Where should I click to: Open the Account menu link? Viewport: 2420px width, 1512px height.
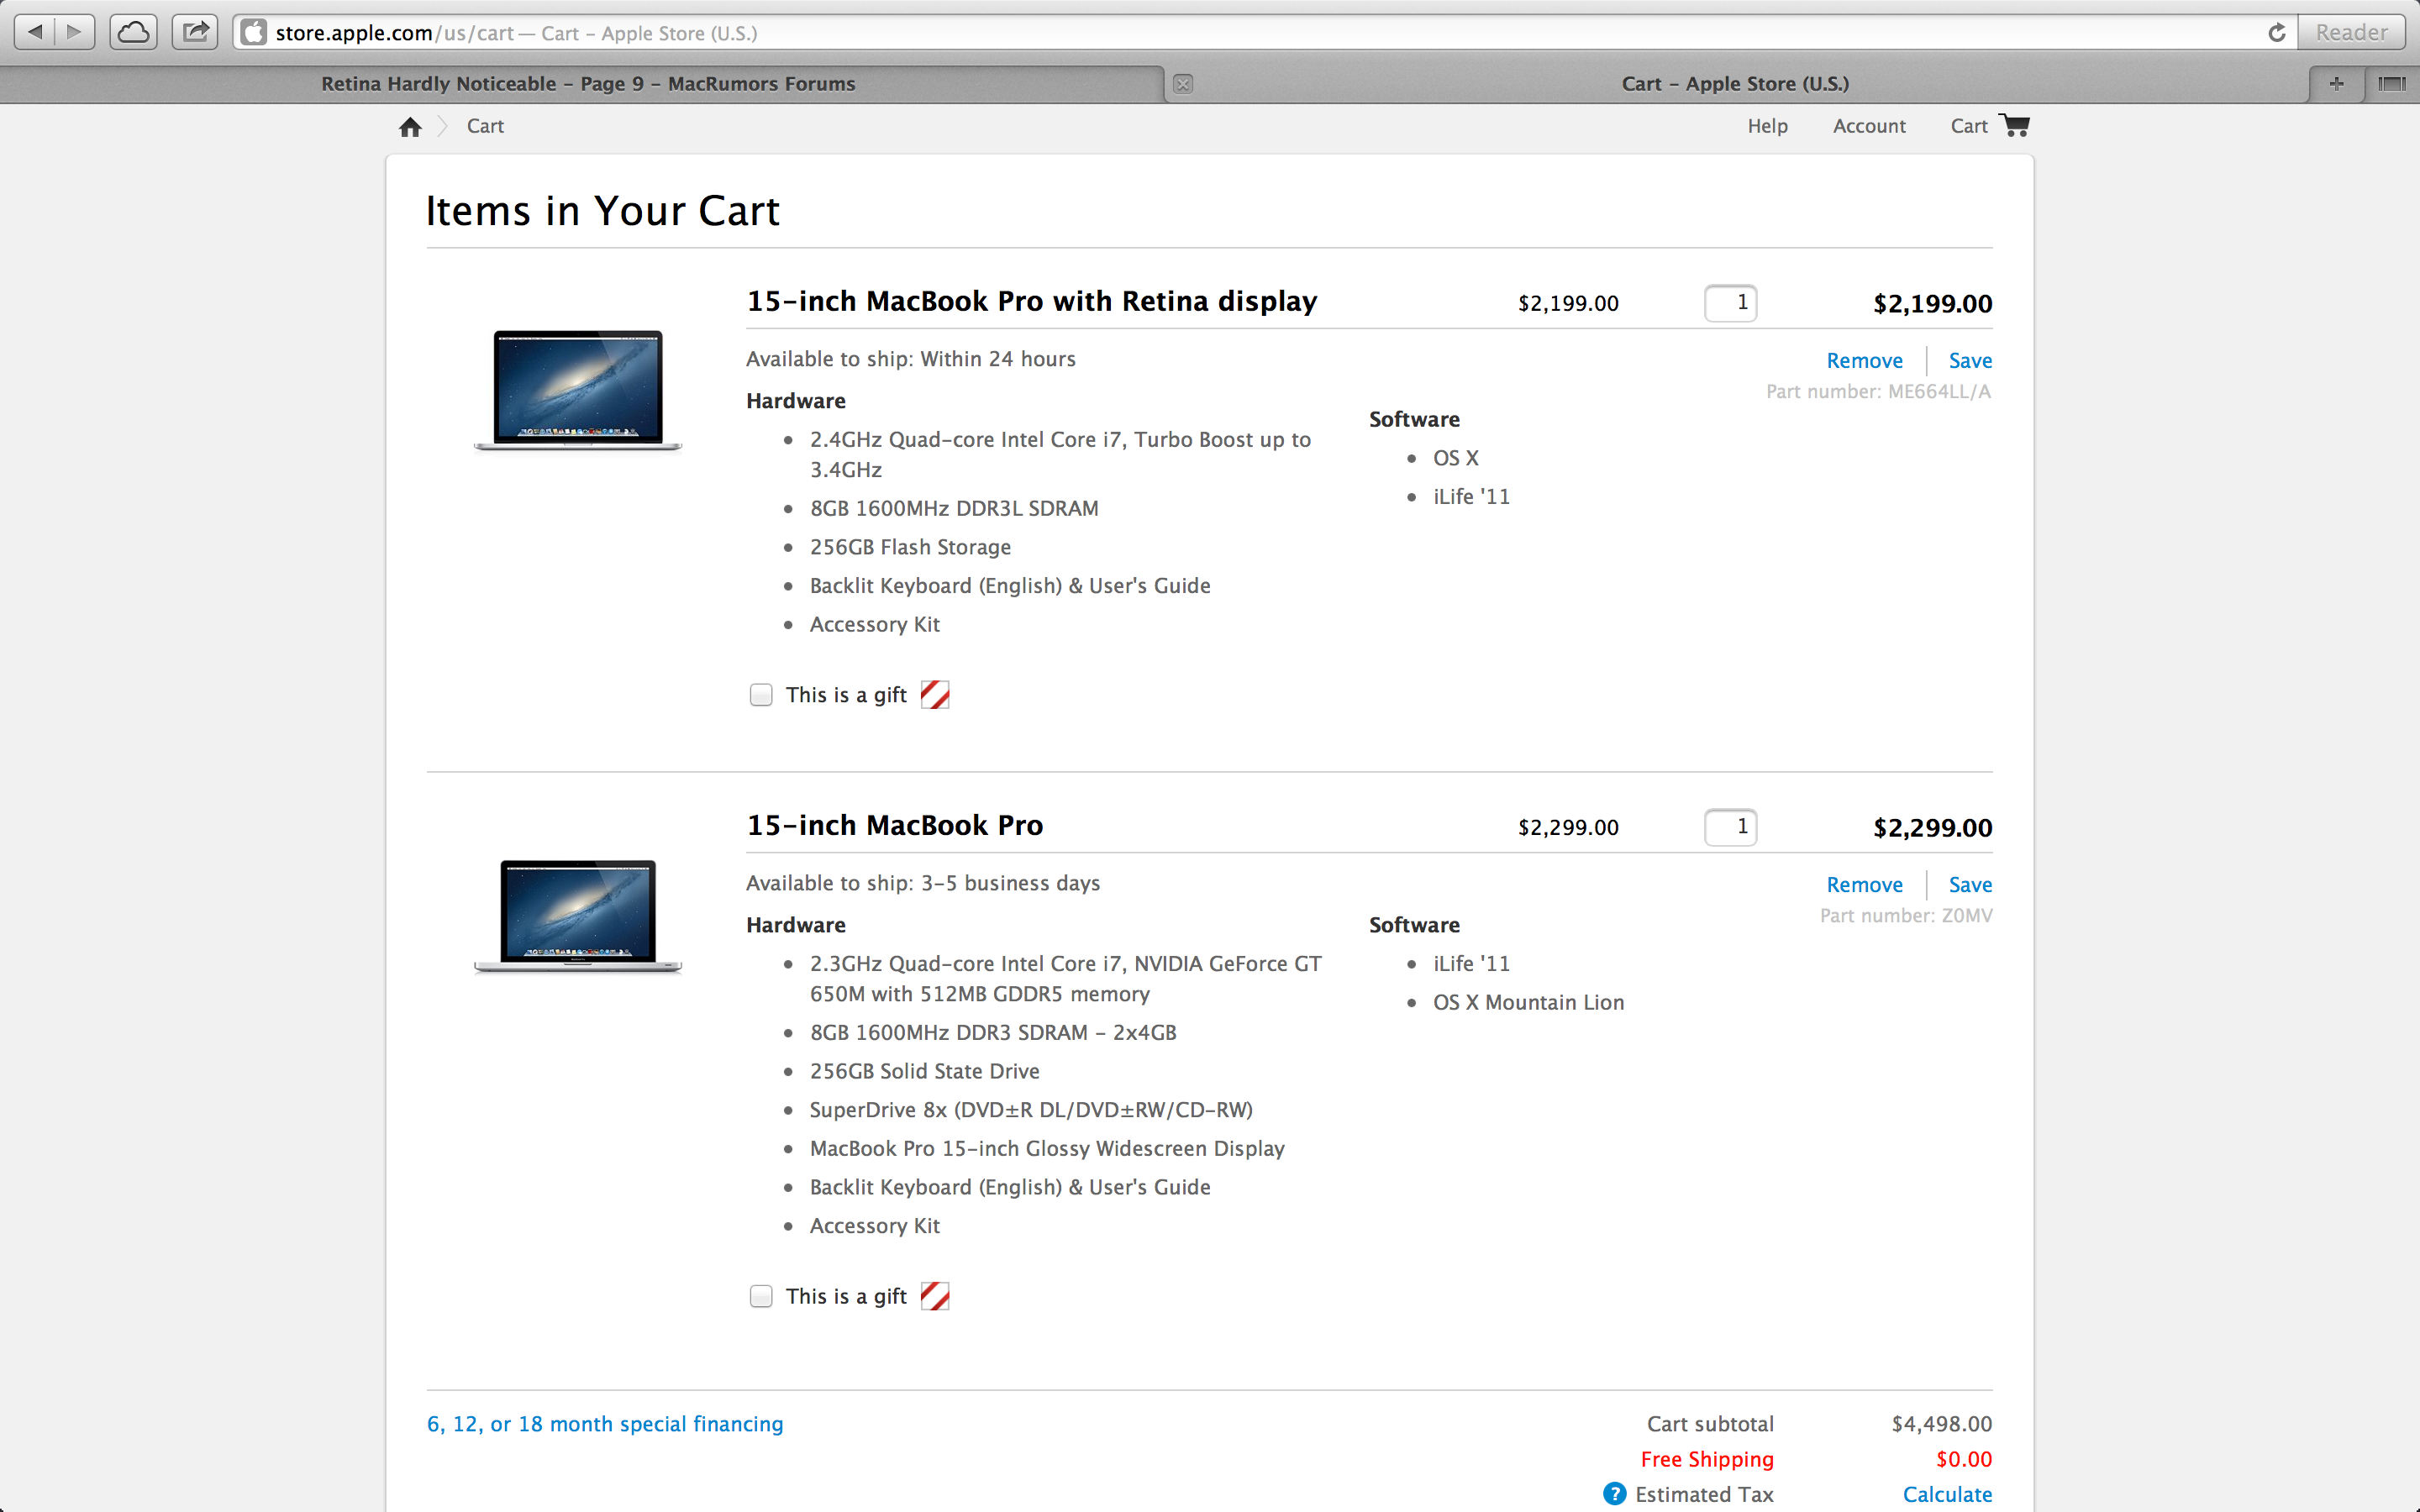pyautogui.click(x=1869, y=126)
